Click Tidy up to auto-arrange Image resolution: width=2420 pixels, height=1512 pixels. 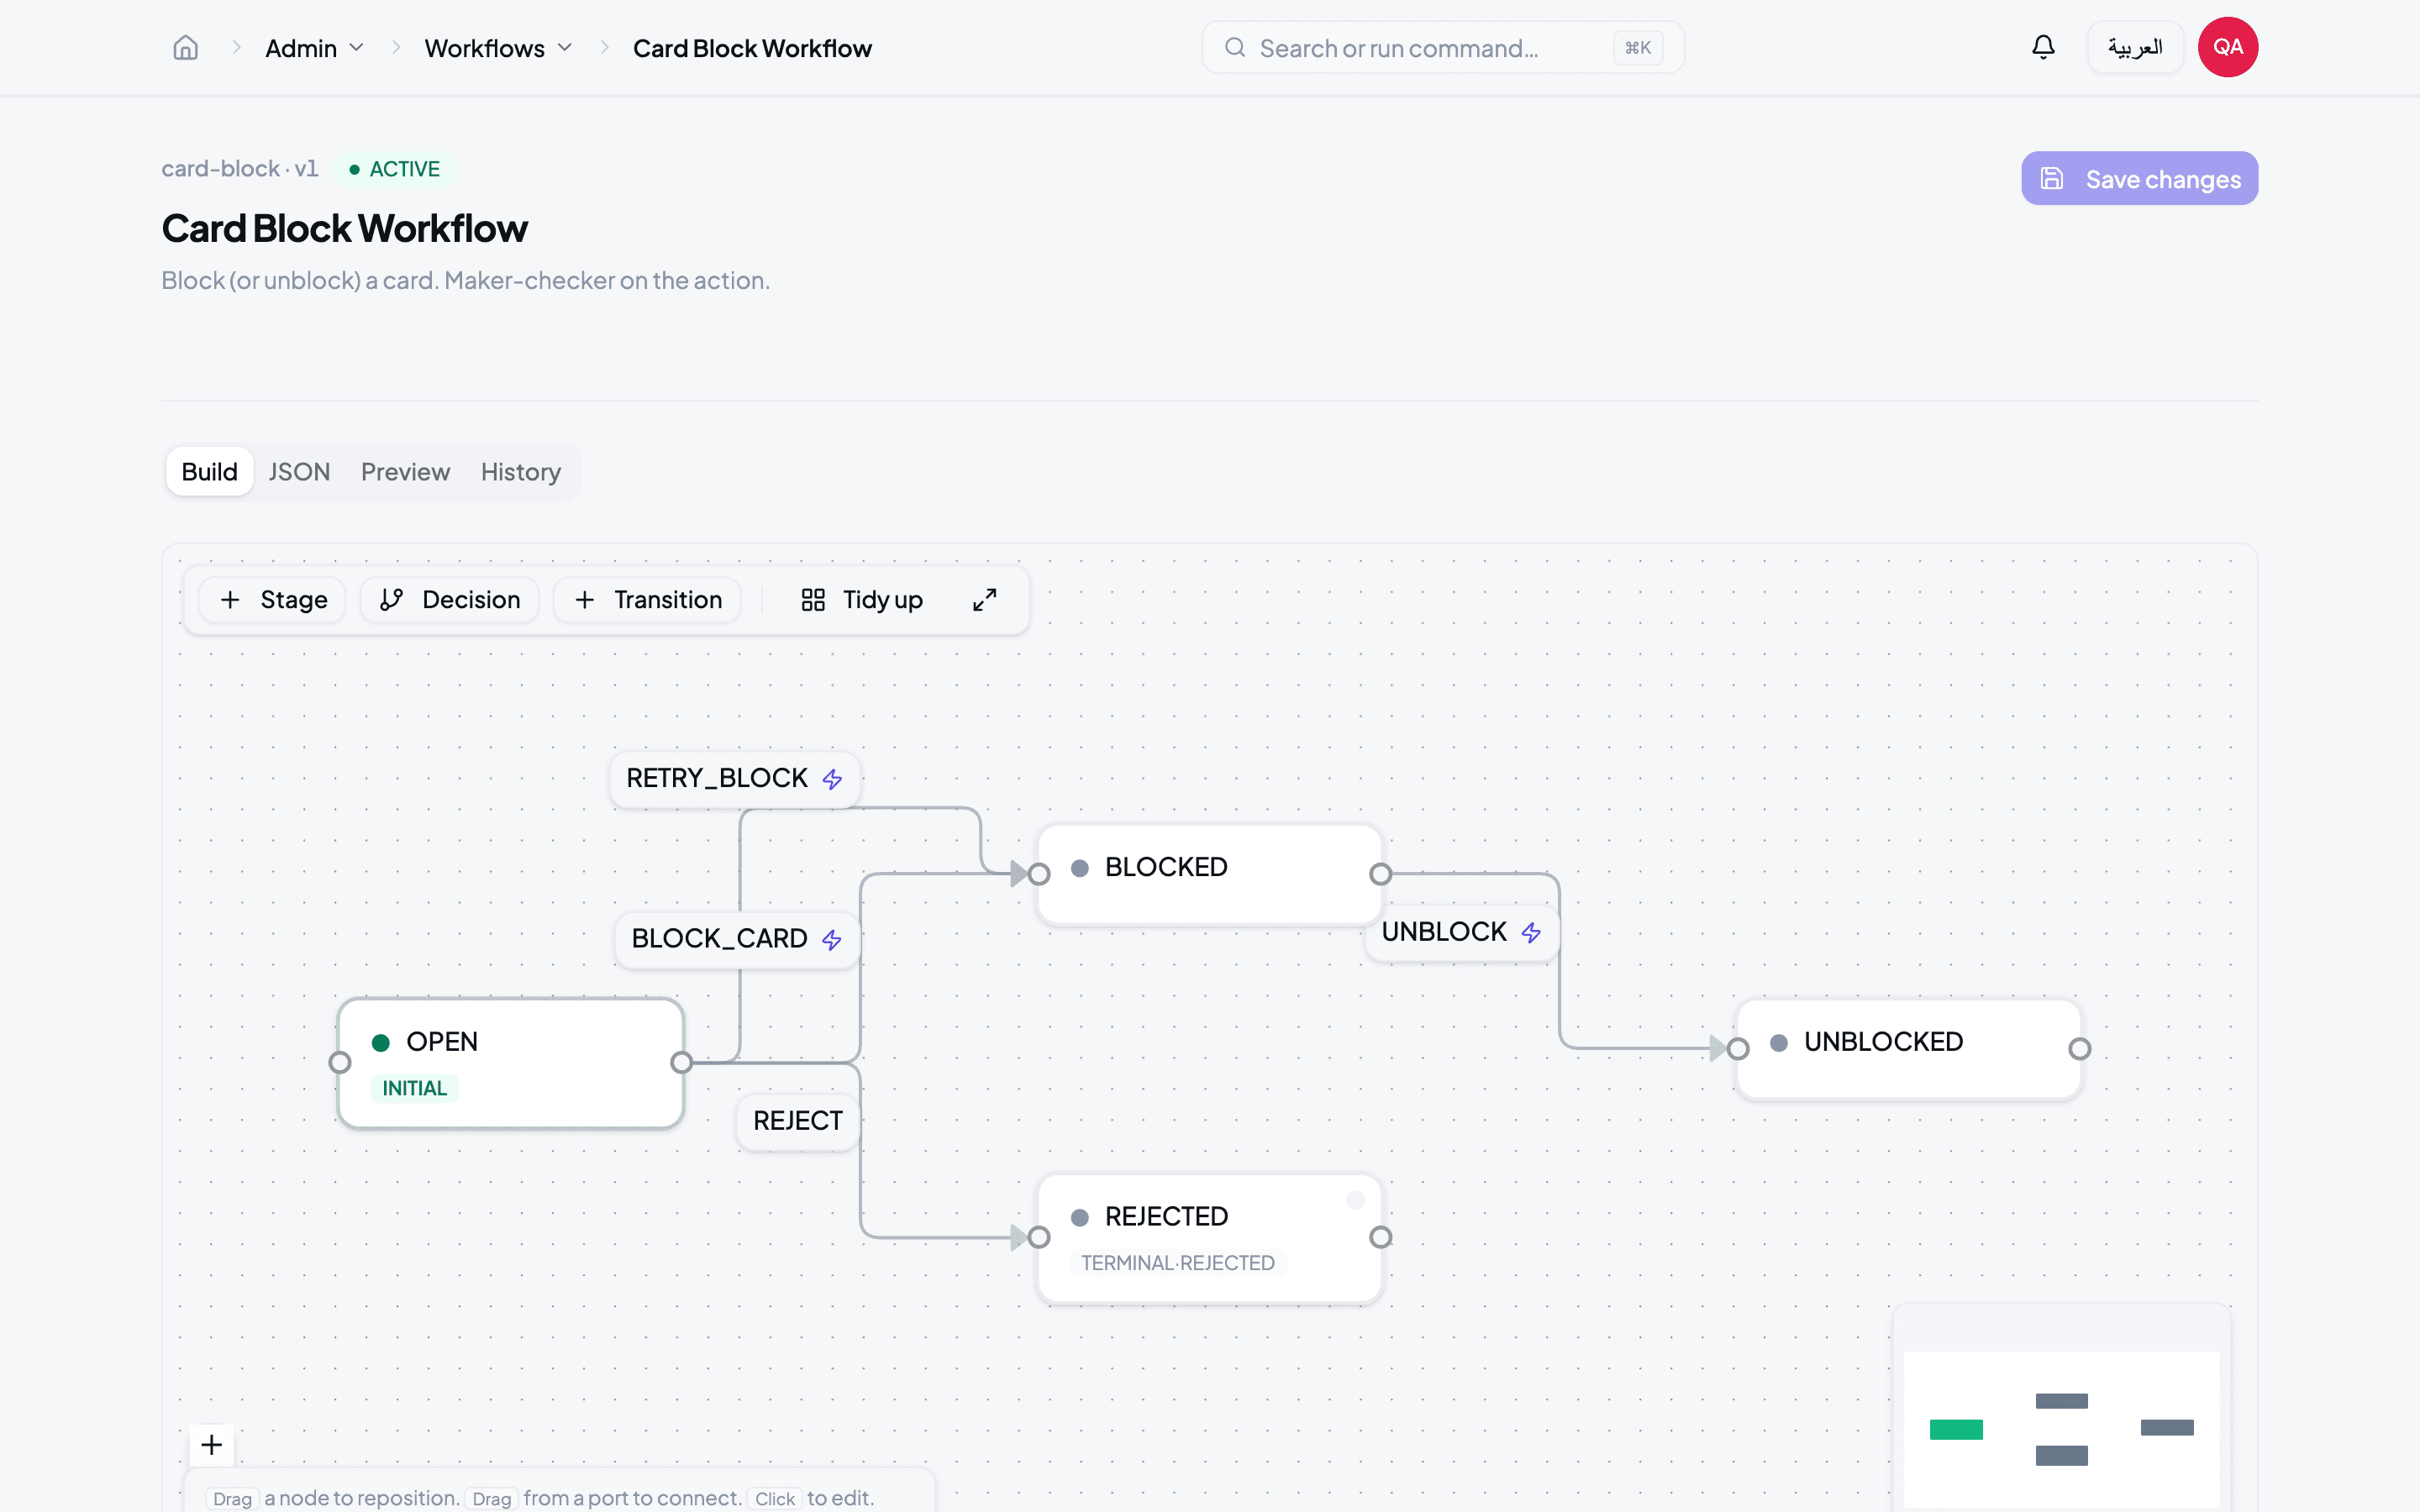tap(862, 600)
